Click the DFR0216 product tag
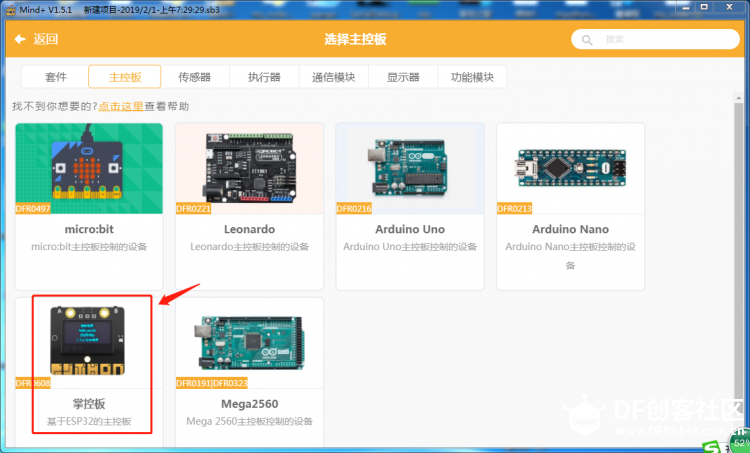The height and width of the screenshot is (453, 750). [354, 209]
